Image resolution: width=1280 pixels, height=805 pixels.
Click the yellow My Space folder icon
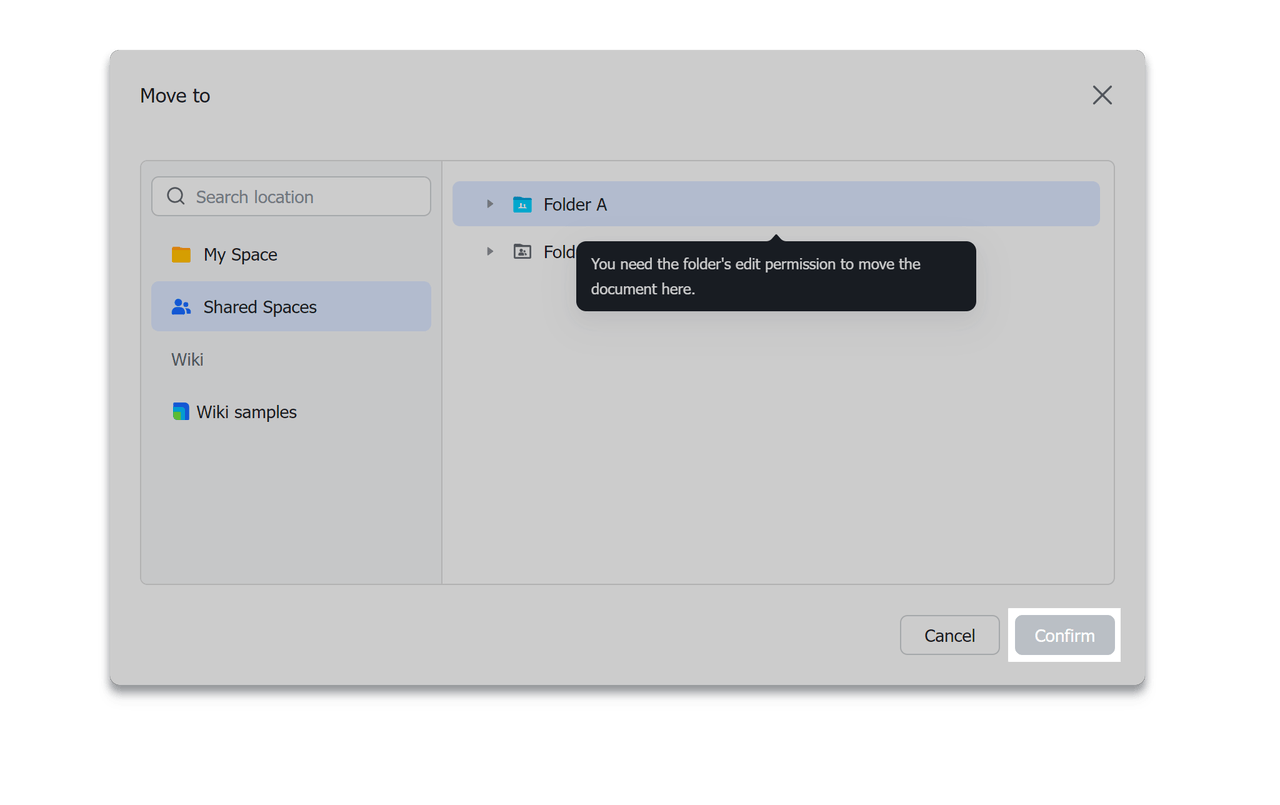pyautogui.click(x=181, y=255)
